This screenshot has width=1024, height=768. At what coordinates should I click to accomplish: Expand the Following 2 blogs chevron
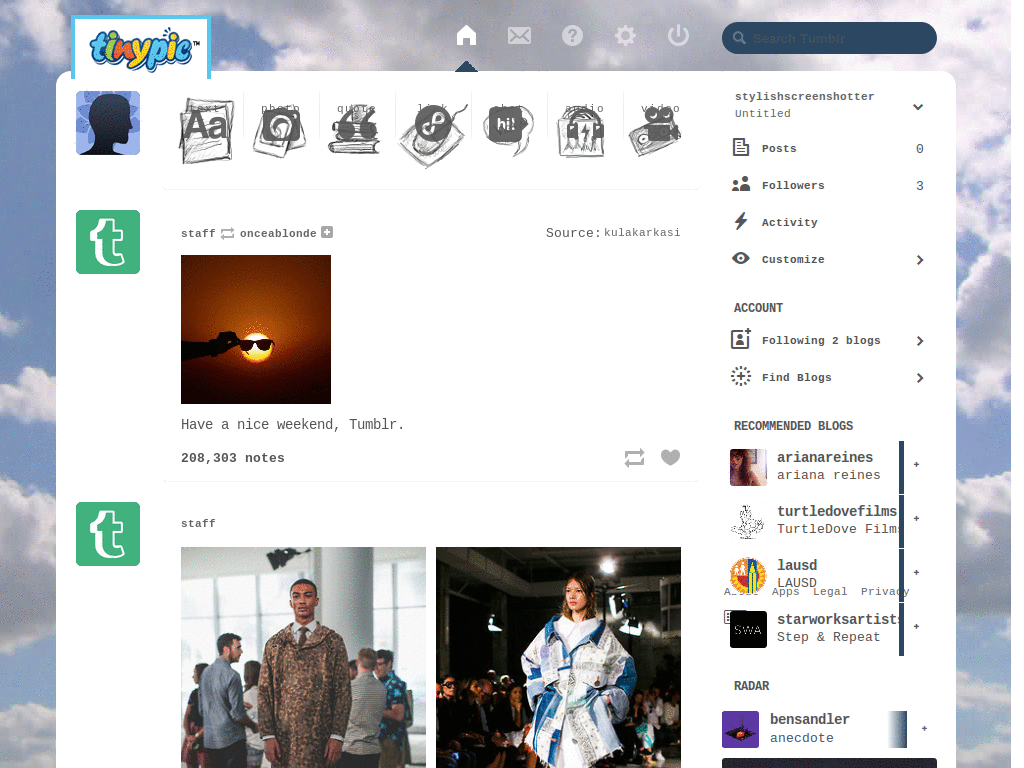pyautogui.click(x=920, y=341)
